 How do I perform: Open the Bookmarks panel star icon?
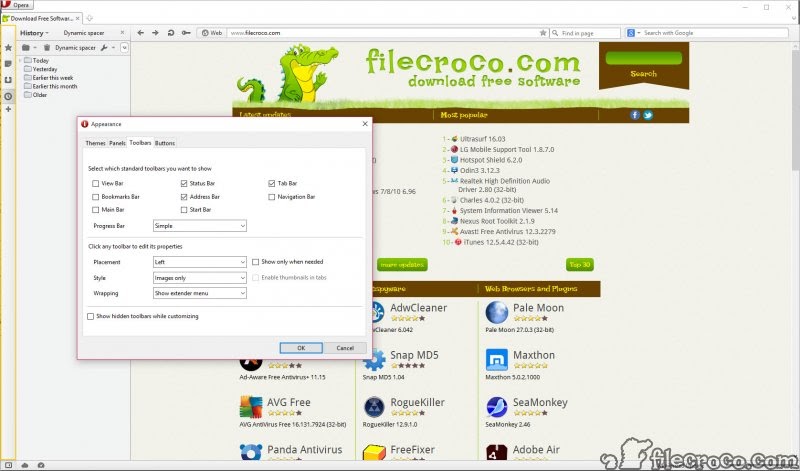tap(8, 47)
